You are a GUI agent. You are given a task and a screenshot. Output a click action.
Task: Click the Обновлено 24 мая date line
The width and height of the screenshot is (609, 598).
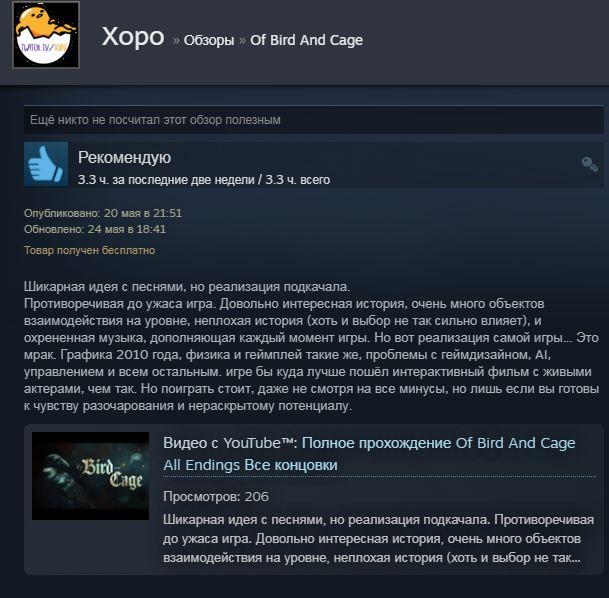click(95, 229)
